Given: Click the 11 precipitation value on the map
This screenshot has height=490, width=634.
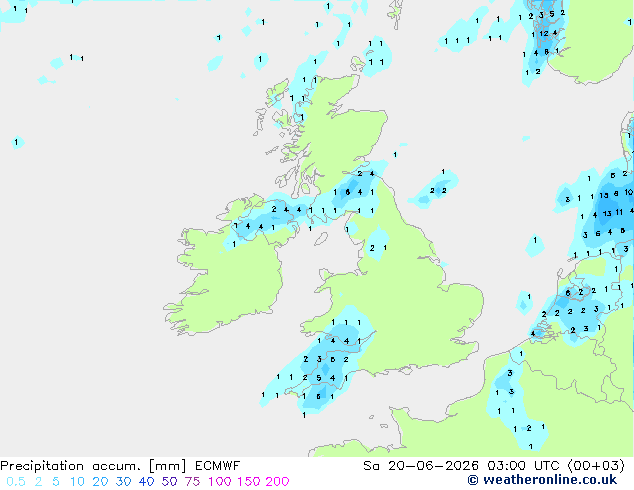Looking at the screenshot, I should pyautogui.click(x=619, y=212).
